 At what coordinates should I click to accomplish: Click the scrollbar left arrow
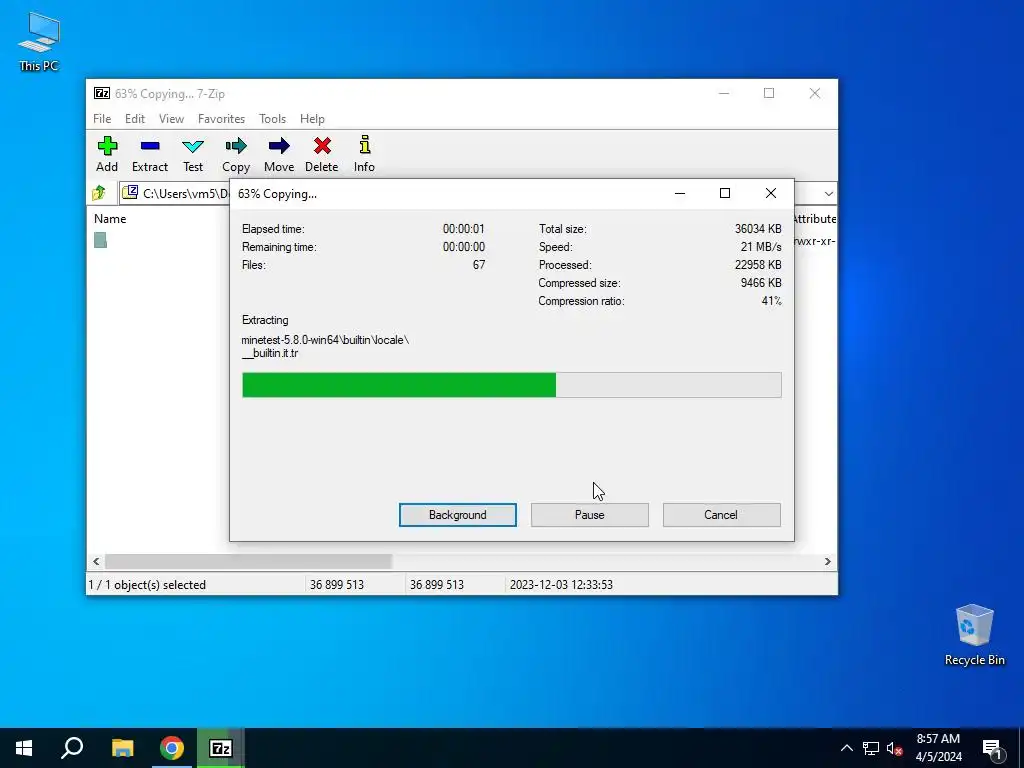click(96, 562)
